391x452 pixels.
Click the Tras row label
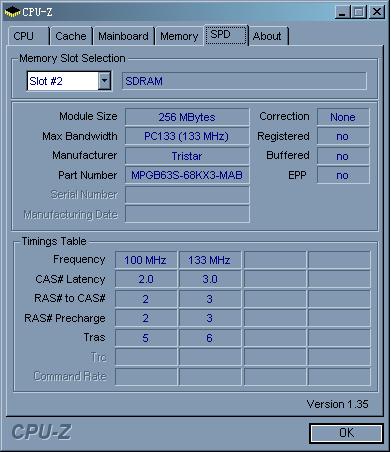pyautogui.click(x=95, y=337)
